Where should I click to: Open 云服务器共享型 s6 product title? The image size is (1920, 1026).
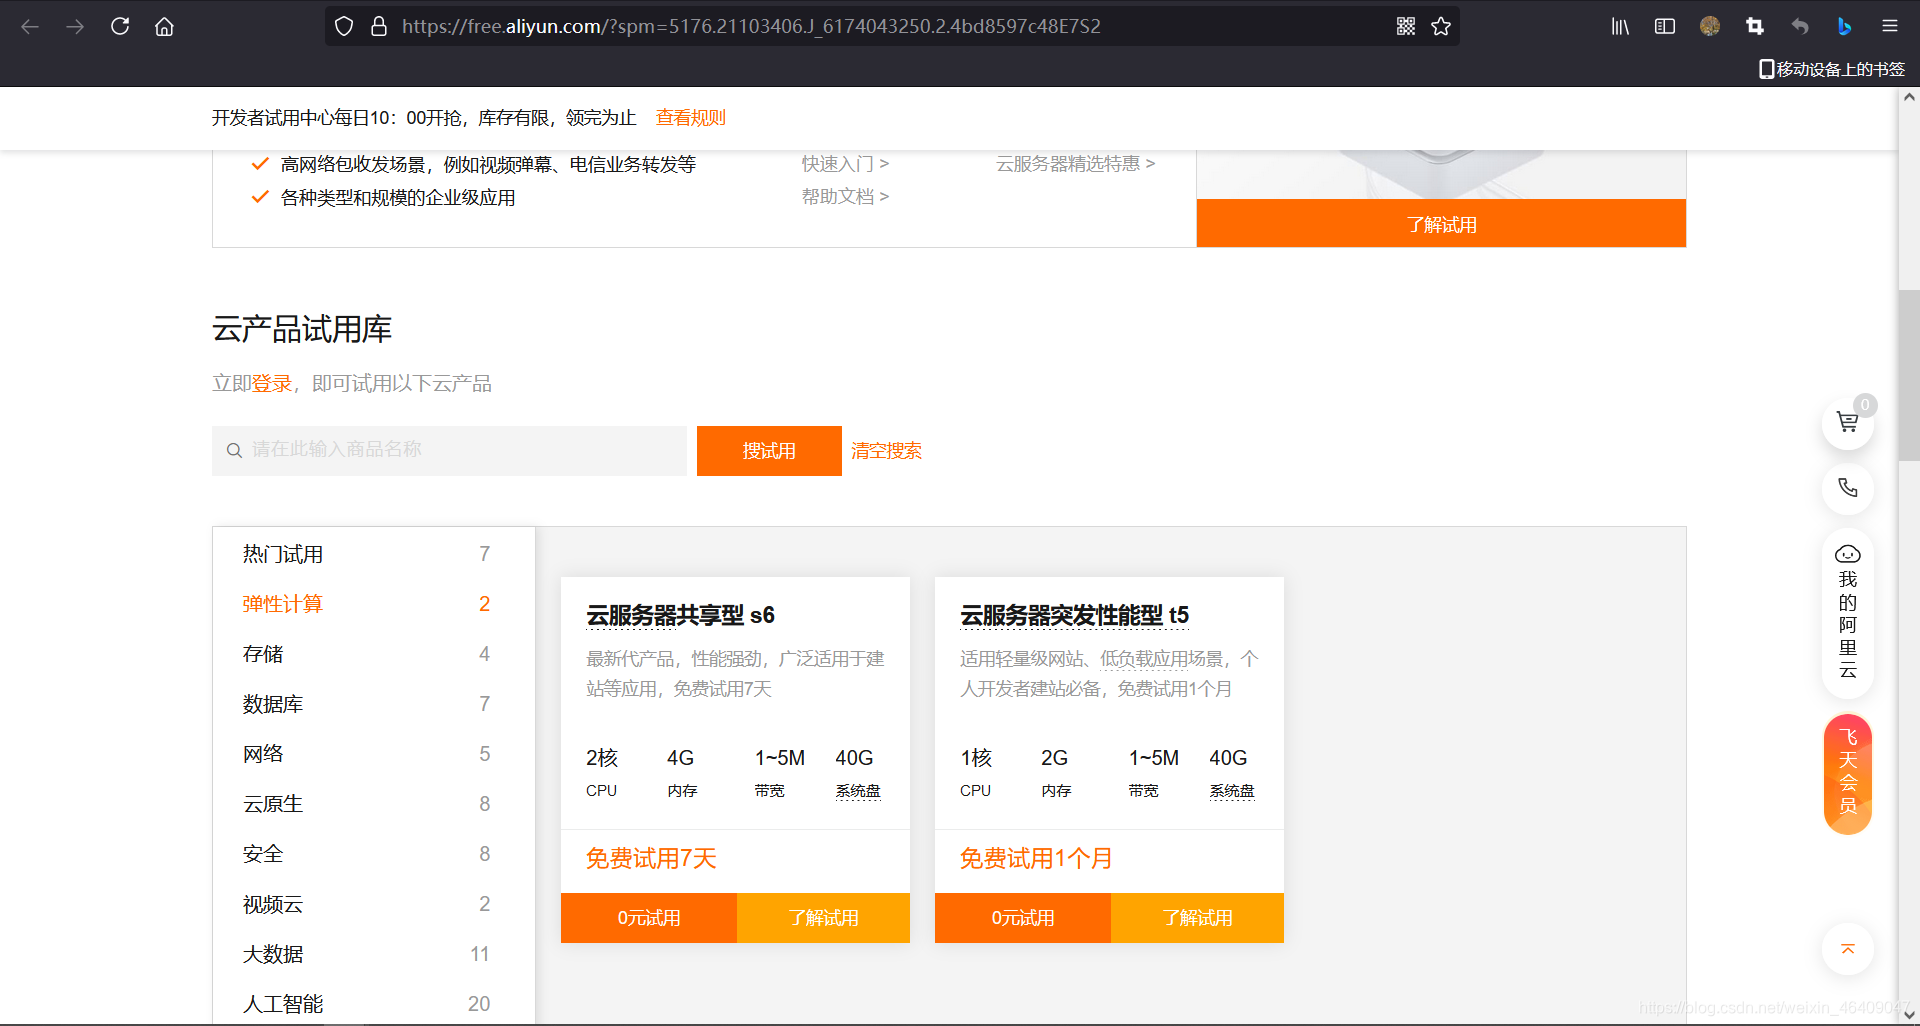point(680,615)
